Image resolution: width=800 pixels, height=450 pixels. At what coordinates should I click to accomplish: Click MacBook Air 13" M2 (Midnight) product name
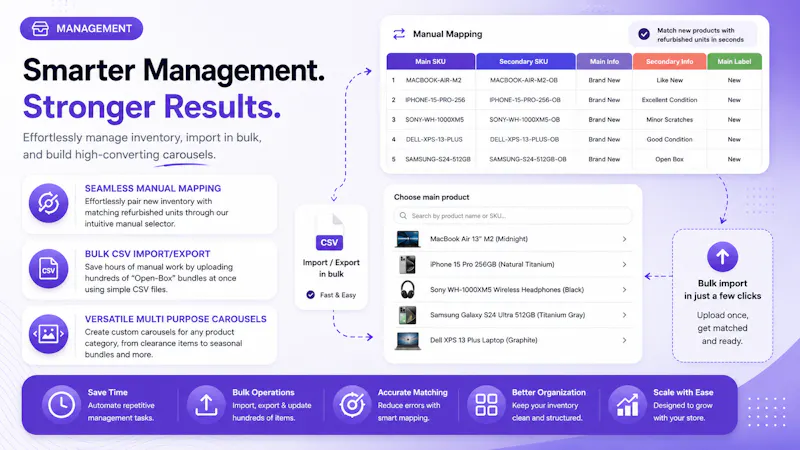coord(479,239)
